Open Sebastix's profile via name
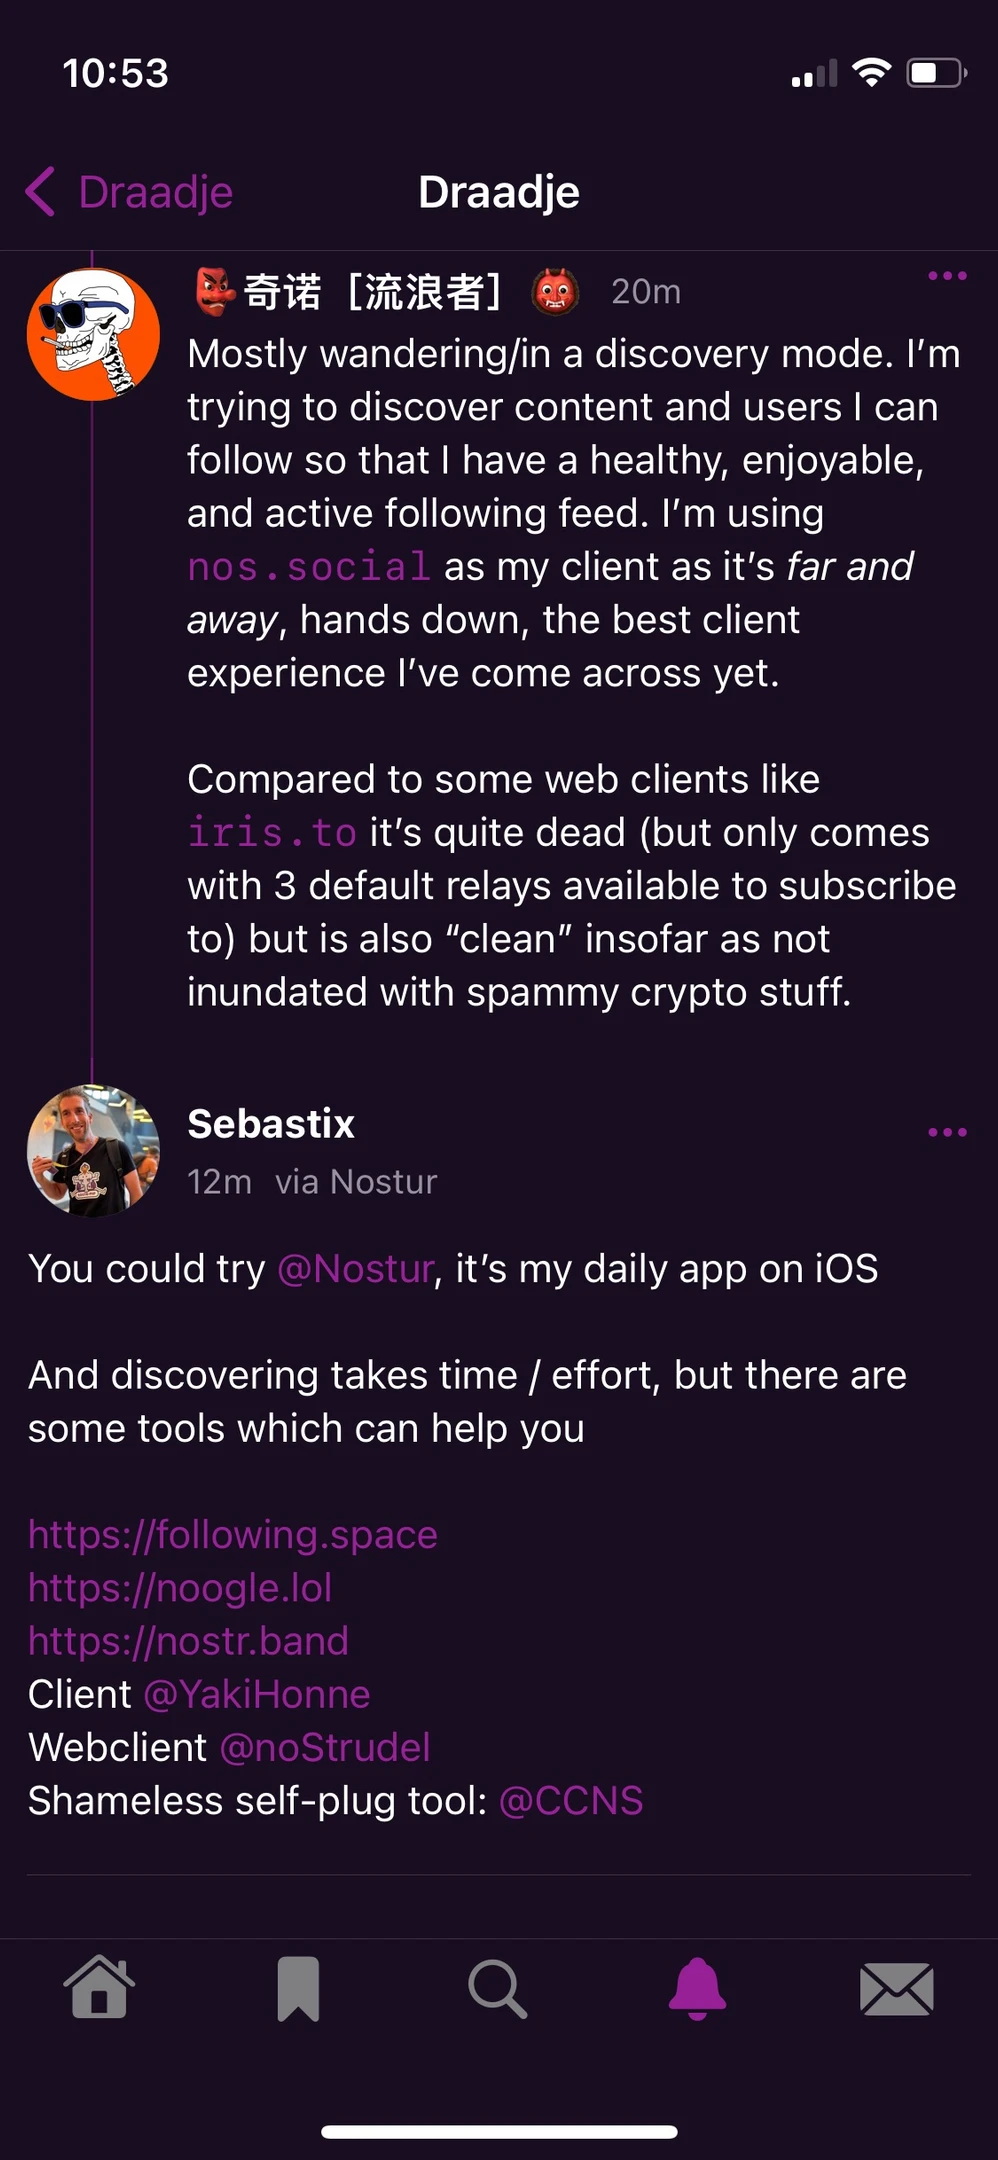 [x=271, y=1124]
